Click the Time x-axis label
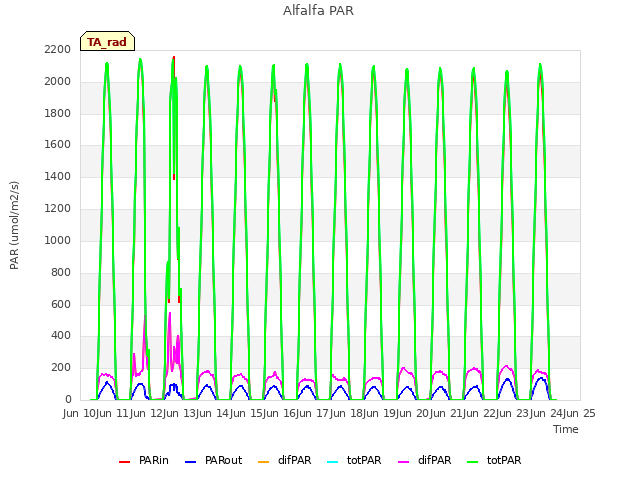This screenshot has height=480, width=640. click(x=566, y=429)
